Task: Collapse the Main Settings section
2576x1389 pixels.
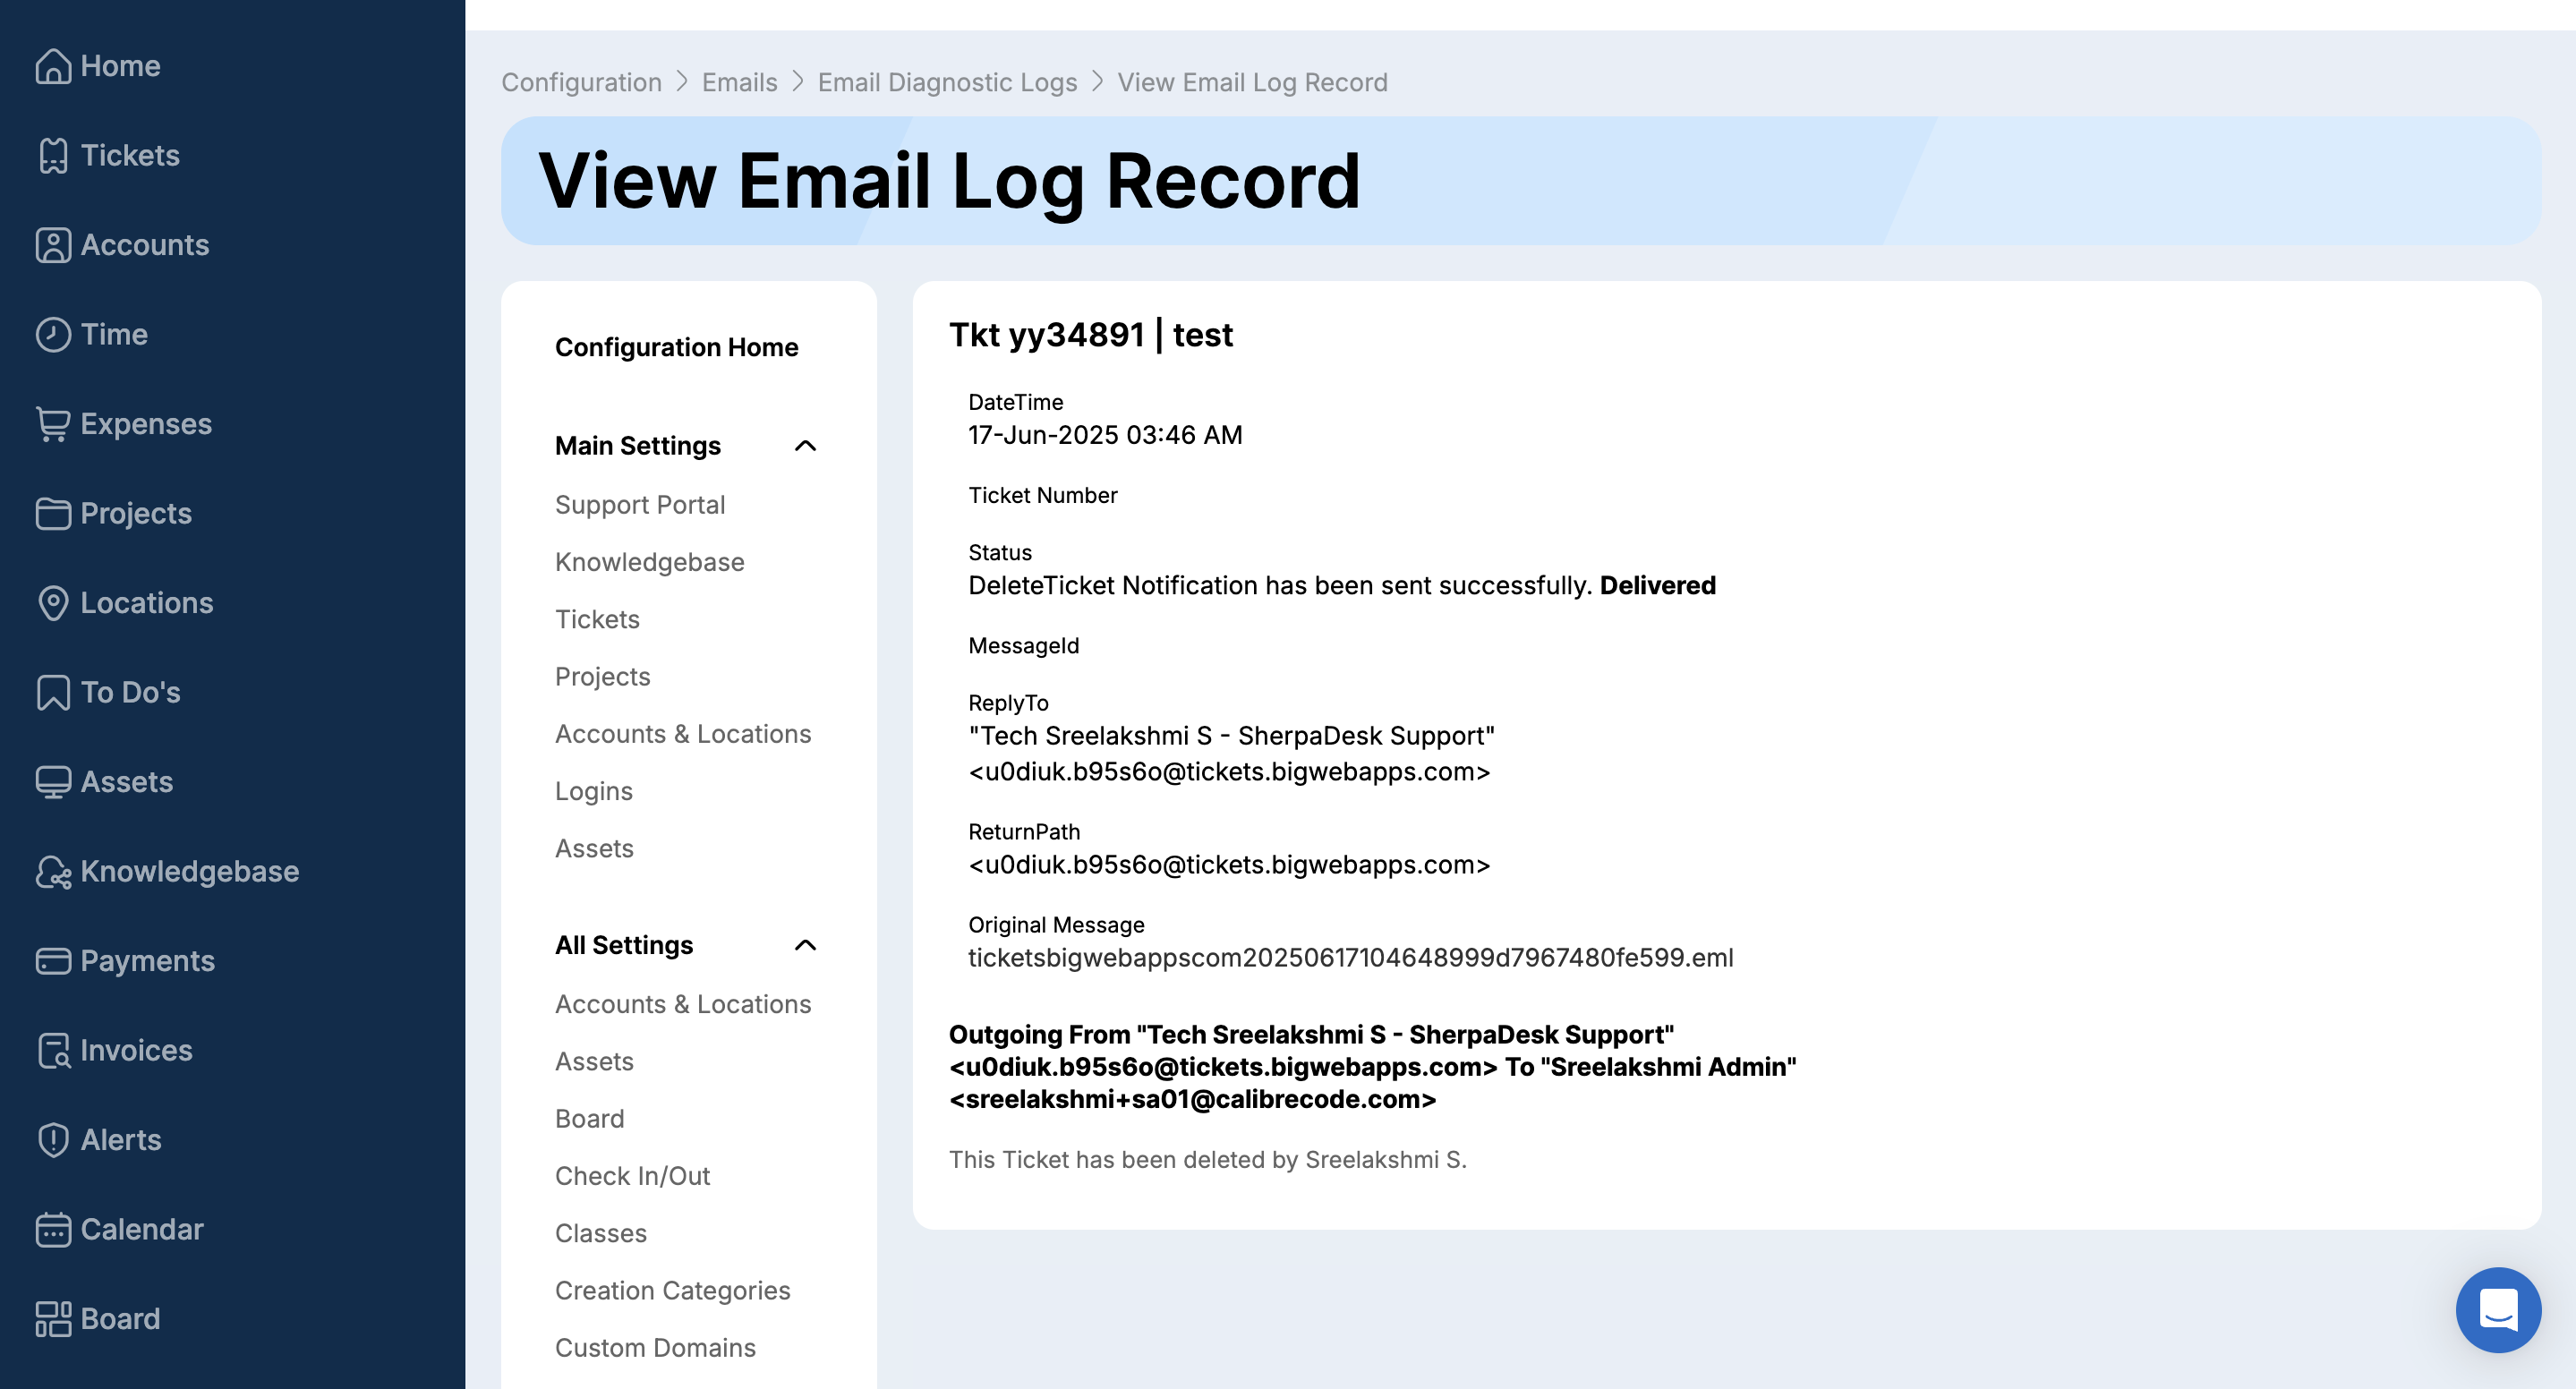Action: click(805, 446)
